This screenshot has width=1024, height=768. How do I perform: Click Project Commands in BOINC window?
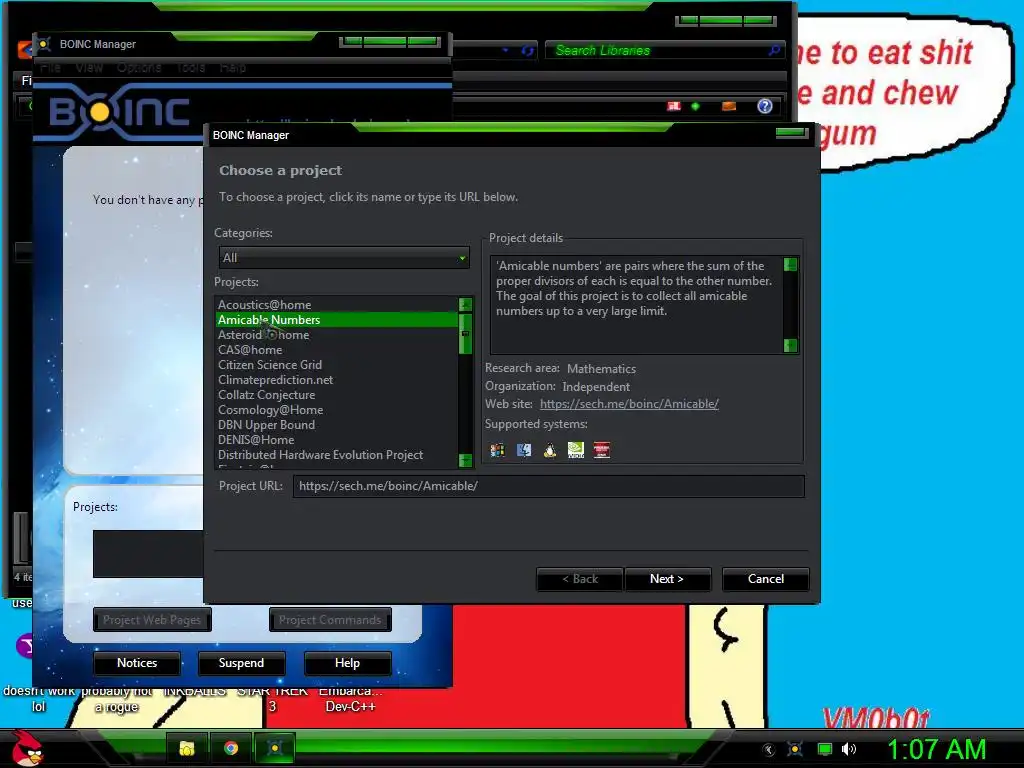click(x=330, y=620)
